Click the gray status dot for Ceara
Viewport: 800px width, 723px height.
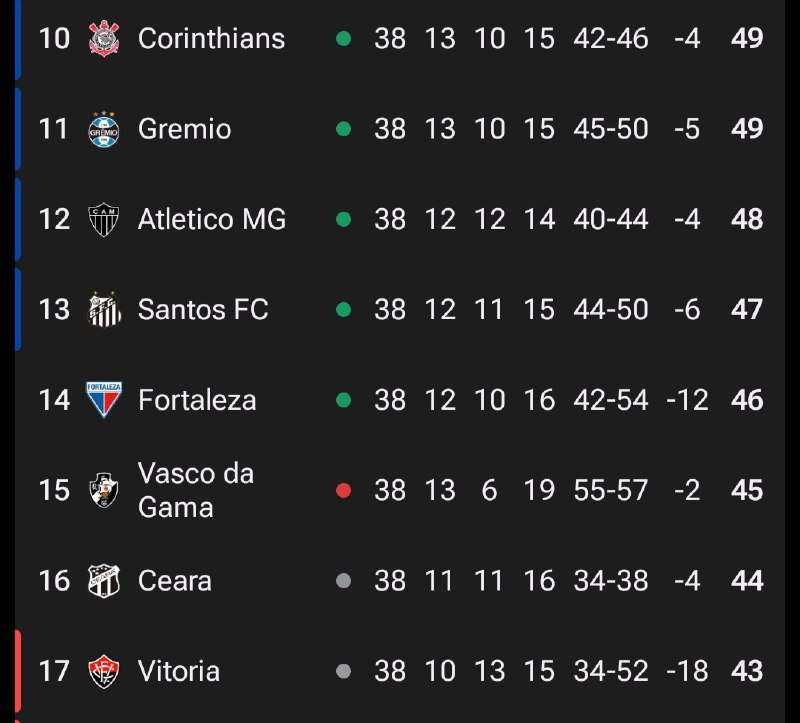[x=344, y=580]
